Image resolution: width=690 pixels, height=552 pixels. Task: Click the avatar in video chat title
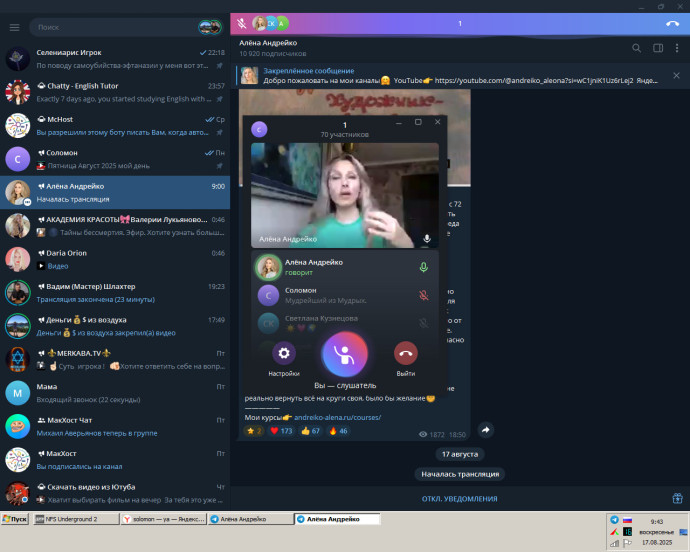[x=259, y=129]
